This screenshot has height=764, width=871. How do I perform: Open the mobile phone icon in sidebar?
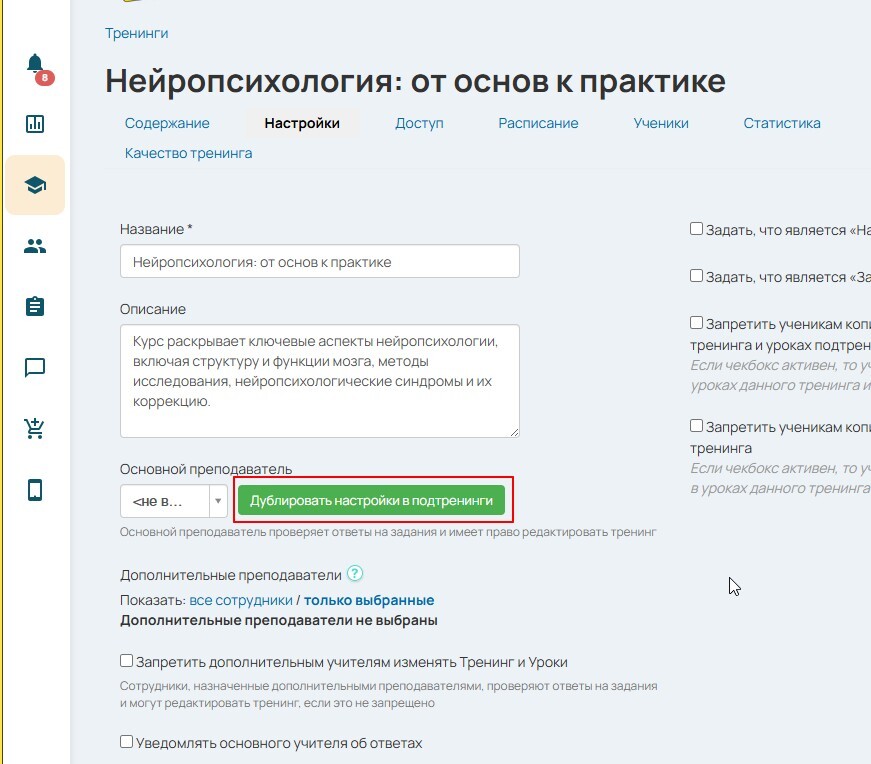(x=35, y=490)
